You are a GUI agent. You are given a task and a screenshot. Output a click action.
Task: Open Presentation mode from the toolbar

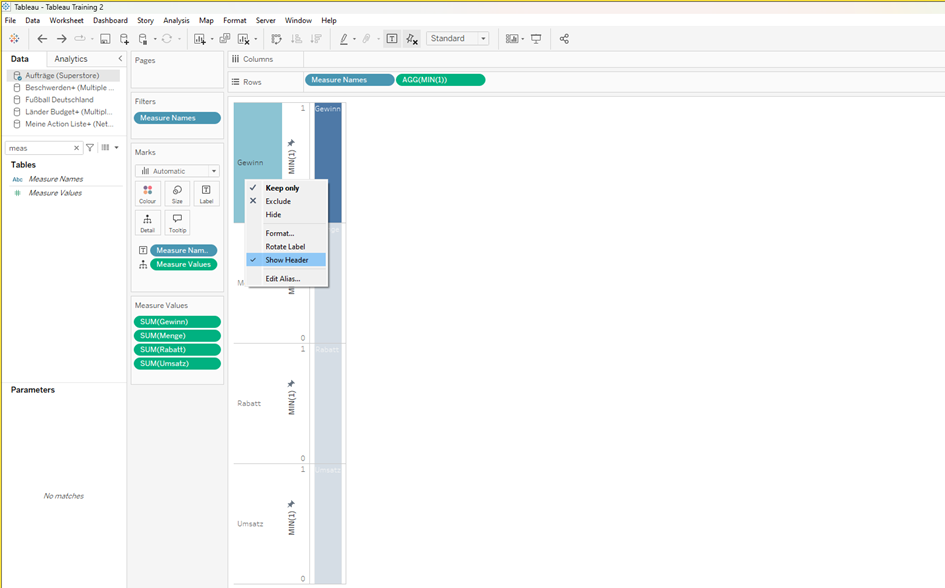[x=536, y=39]
